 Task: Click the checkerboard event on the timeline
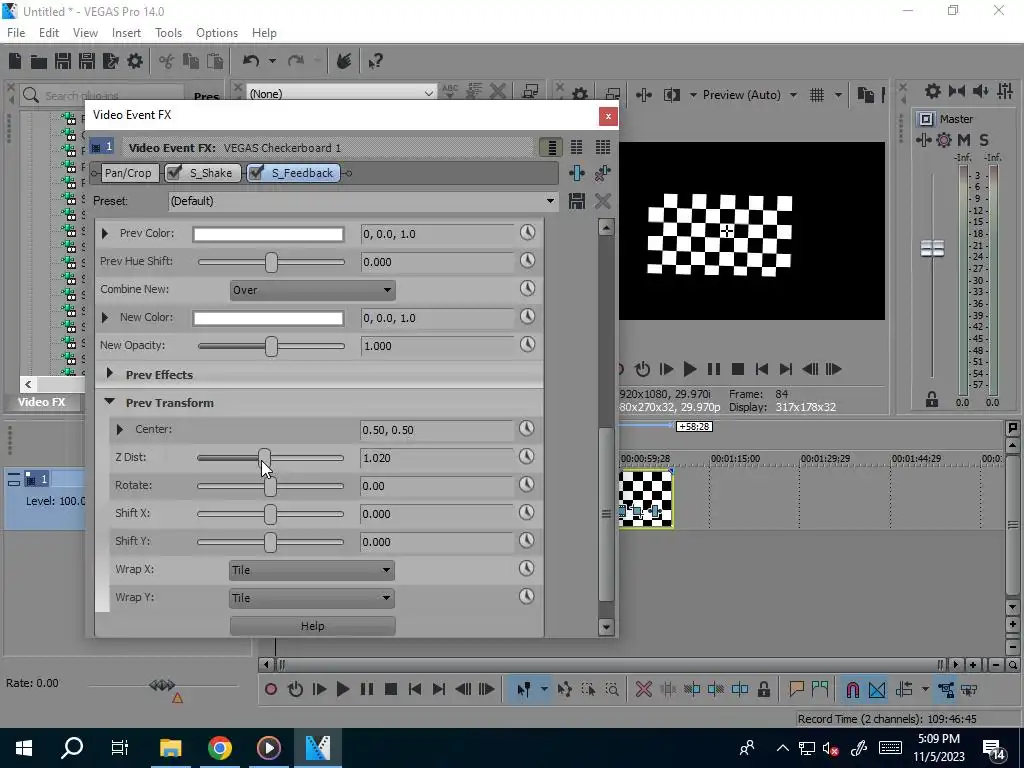[x=646, y=498]
